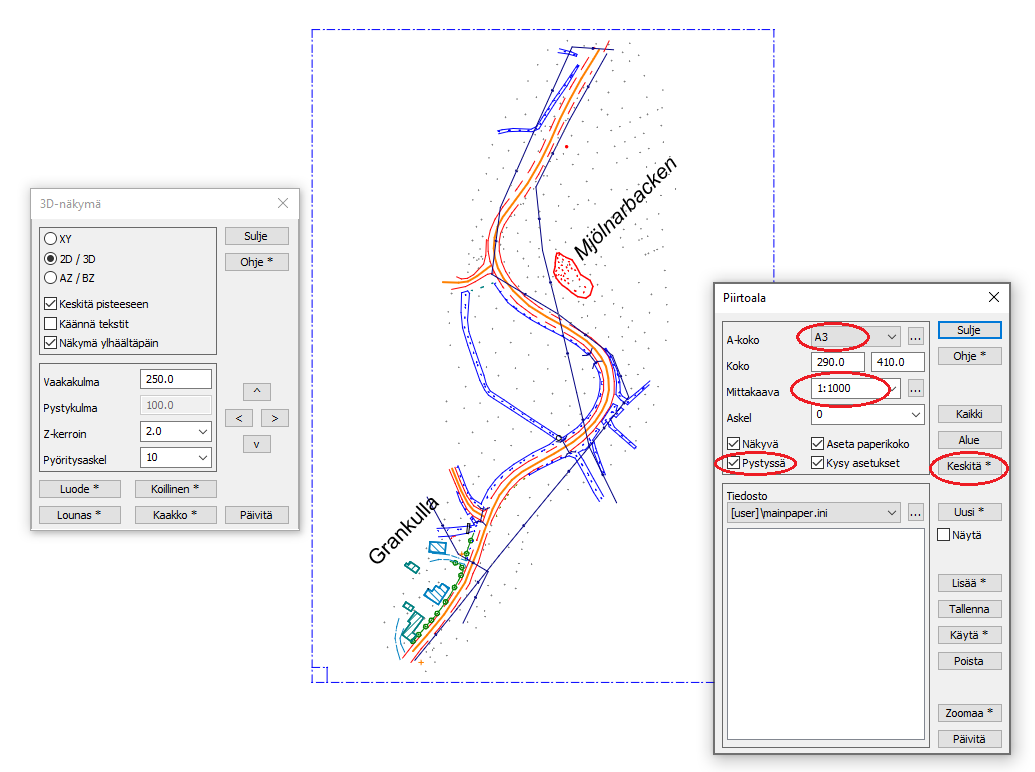Rotate view up with the ^ arrow button
This screenshot has height=772, width=1035.
click(x=257, y=391)
